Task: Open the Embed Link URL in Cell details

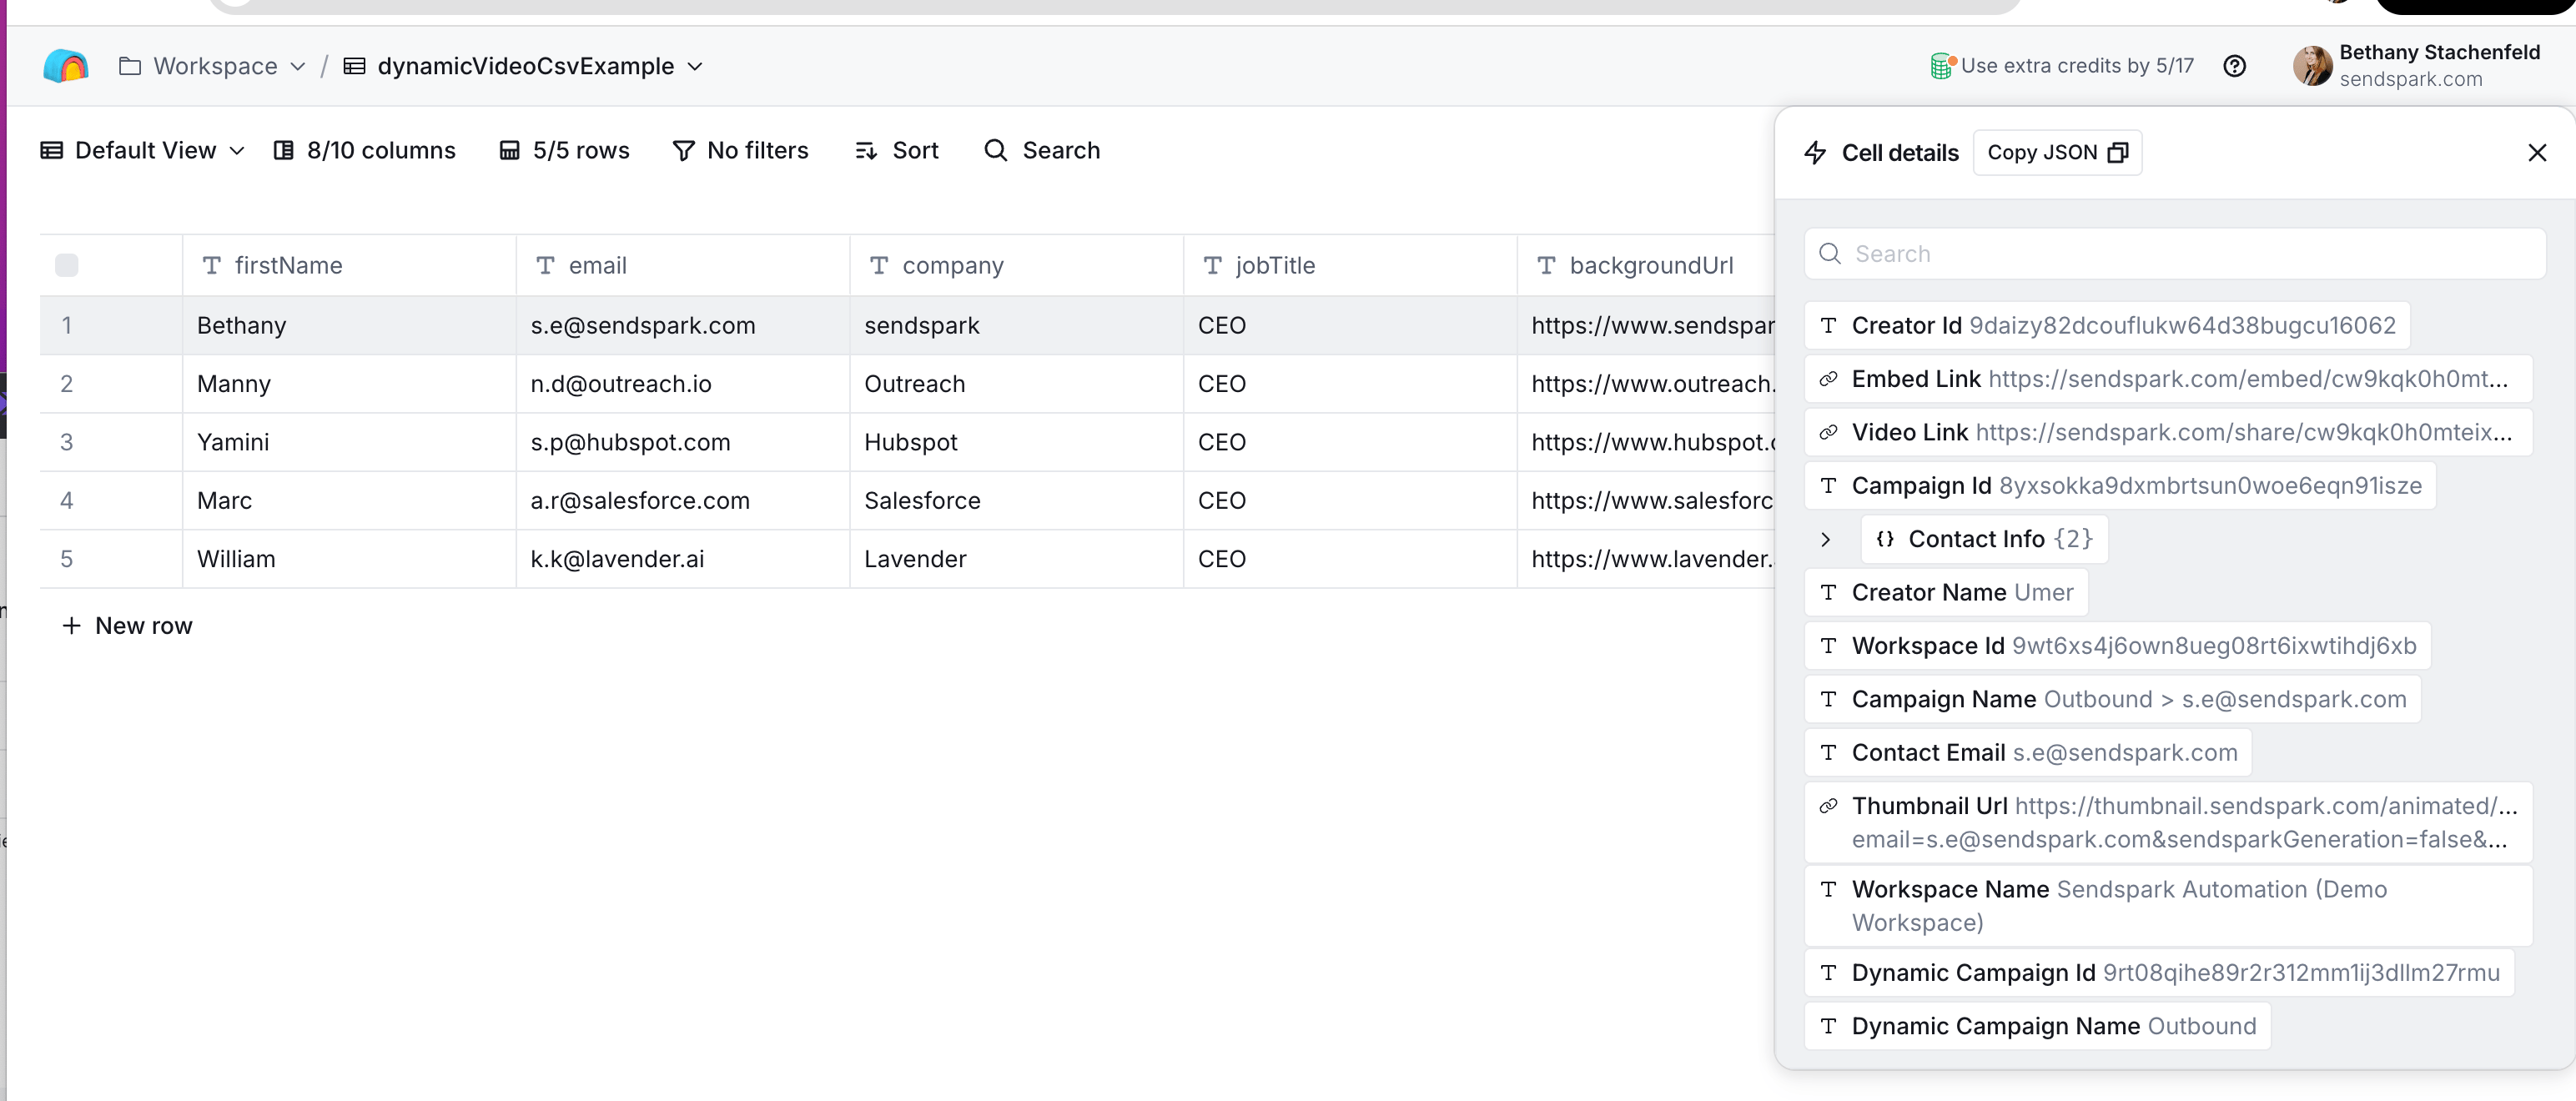Action: [2248, 379]
